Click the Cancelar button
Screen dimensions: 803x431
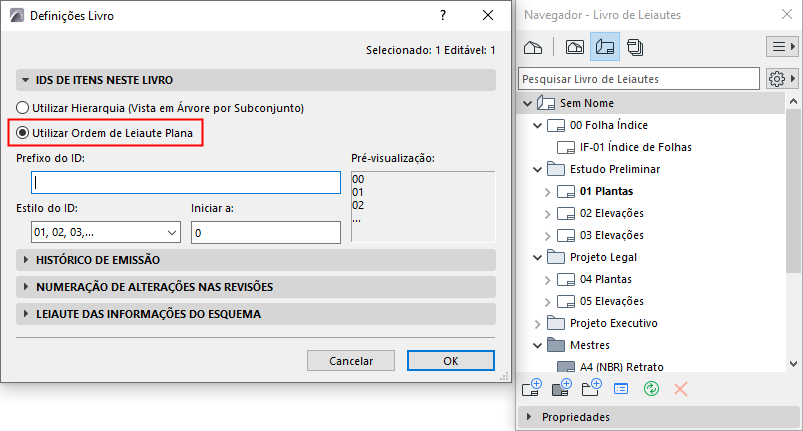tap(351, 361)
